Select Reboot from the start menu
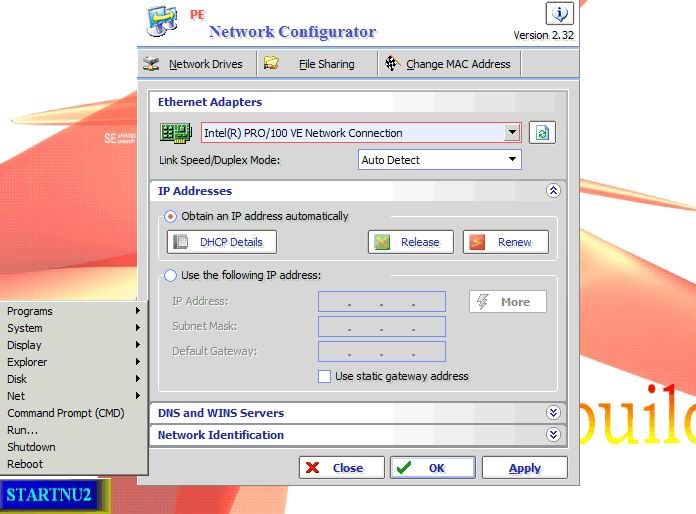Viewport: 696px width, 514px height. [x=74, y=464]
